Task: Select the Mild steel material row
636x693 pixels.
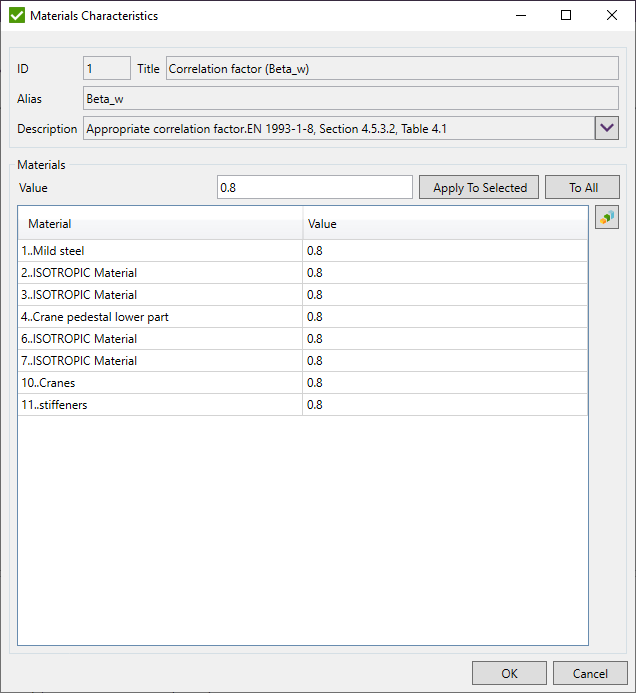Action: tap(160, 251)
